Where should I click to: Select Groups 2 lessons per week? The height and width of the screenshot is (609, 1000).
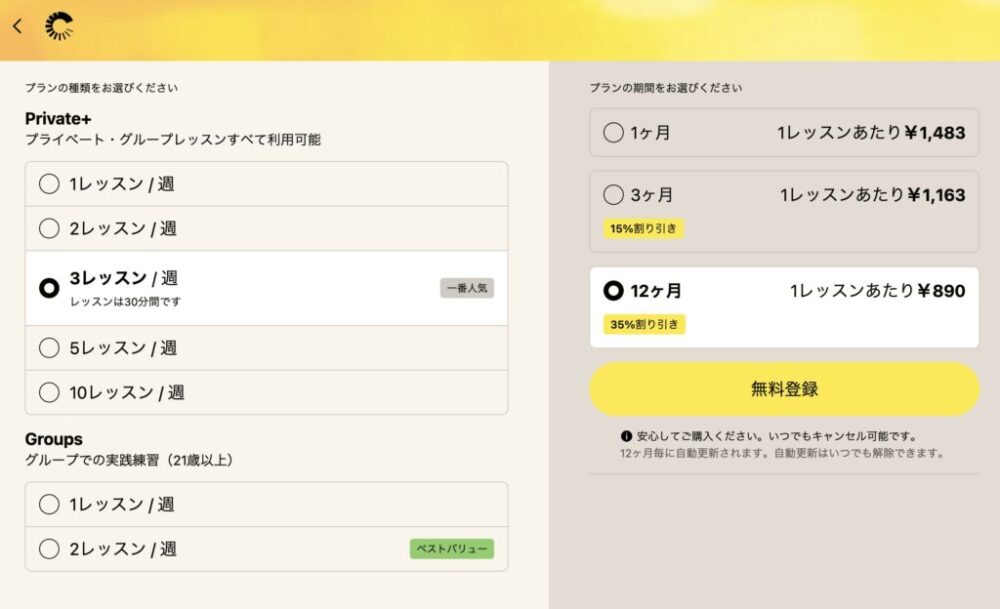click(x=49, y=548)
